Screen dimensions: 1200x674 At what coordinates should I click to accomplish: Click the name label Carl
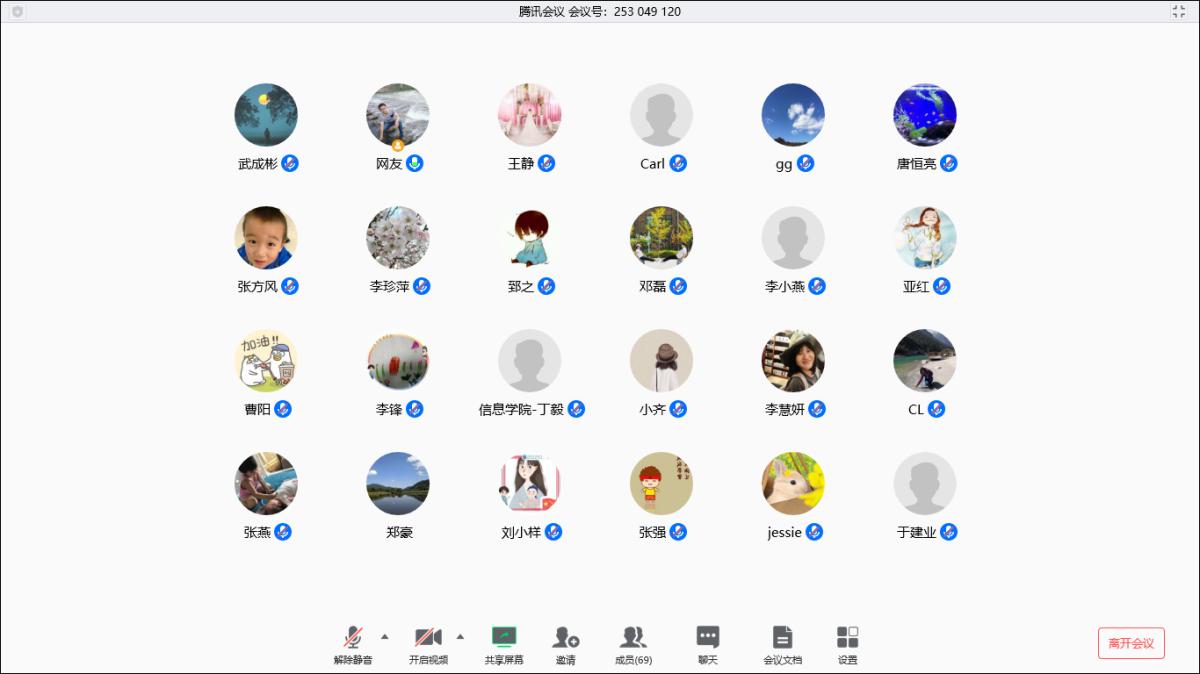(x=652, y=164)
